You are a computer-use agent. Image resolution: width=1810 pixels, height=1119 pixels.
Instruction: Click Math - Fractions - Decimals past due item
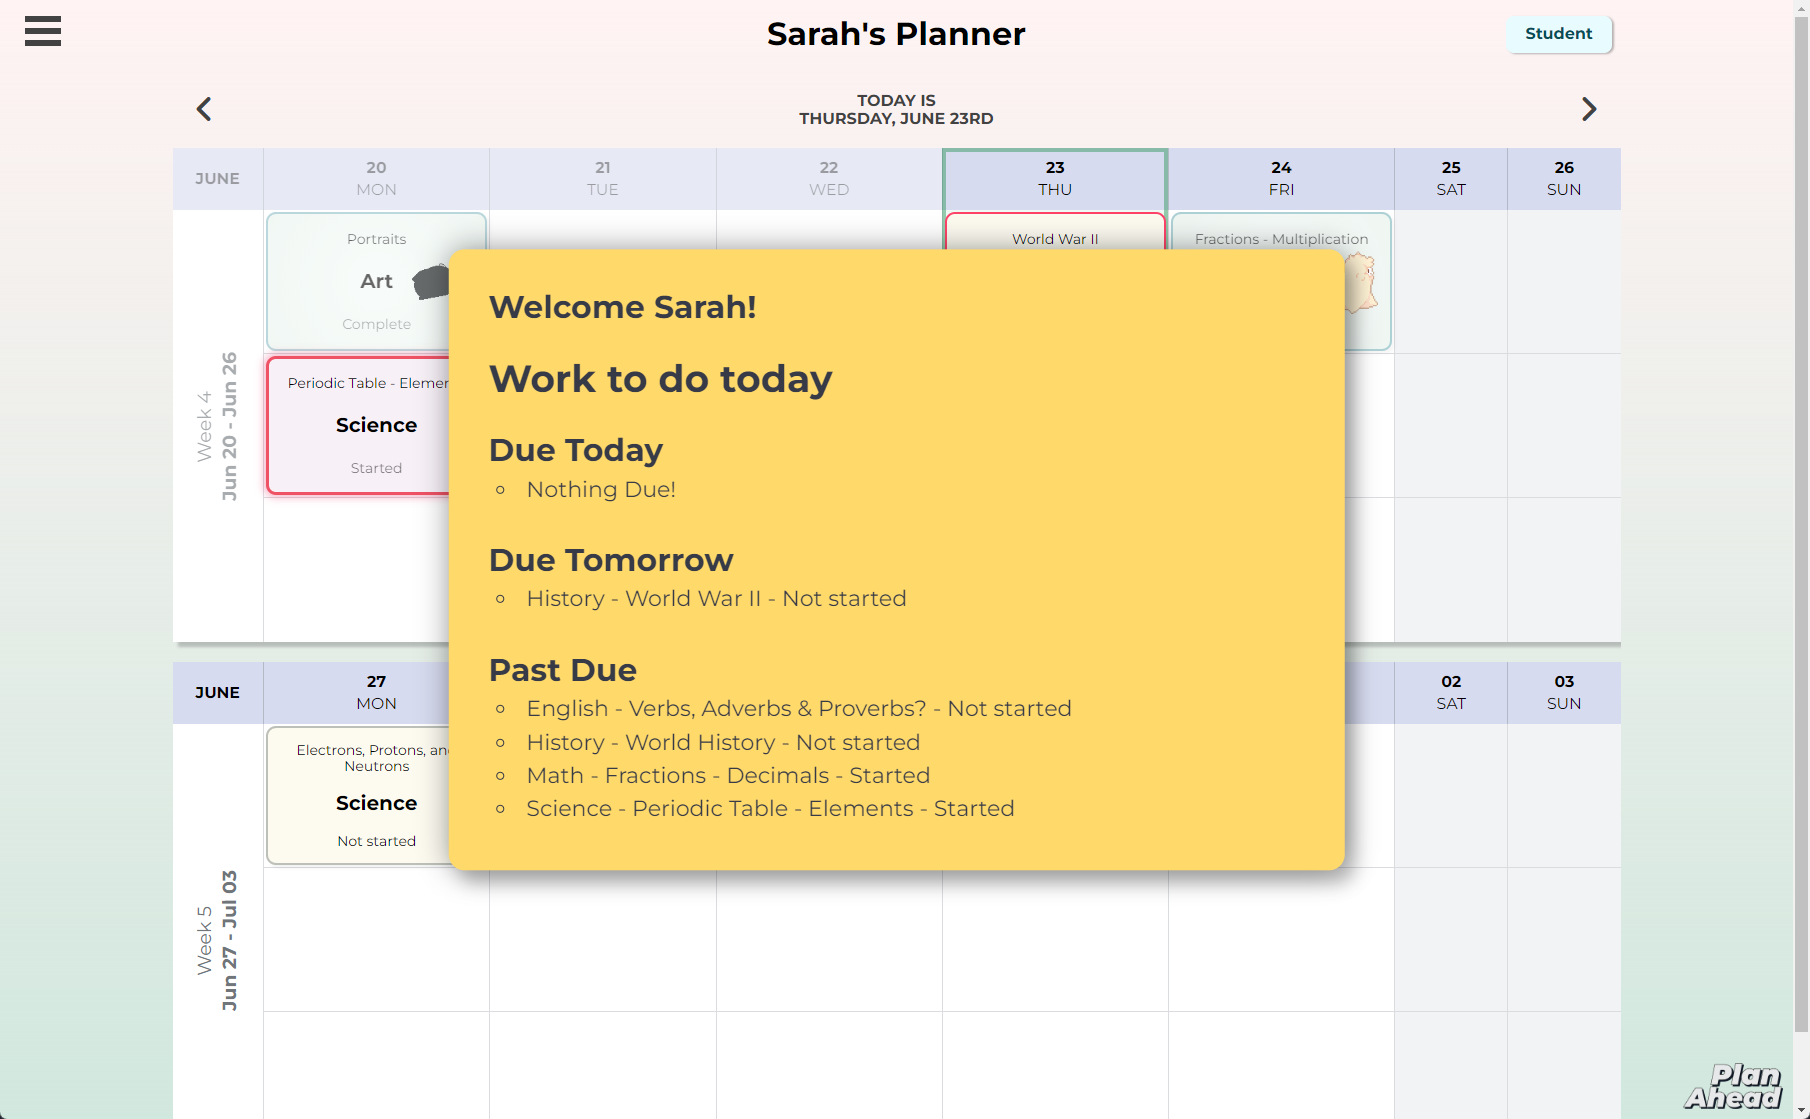[x=727, y=775]
